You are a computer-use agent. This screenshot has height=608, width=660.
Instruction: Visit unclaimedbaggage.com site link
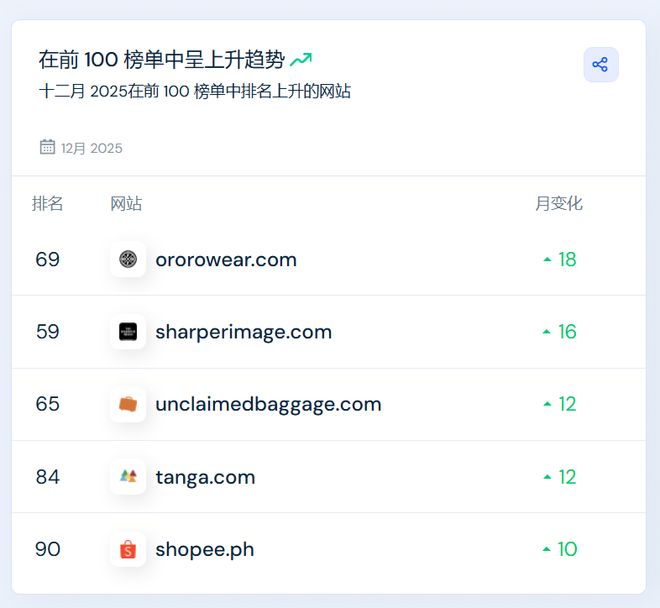269,405
